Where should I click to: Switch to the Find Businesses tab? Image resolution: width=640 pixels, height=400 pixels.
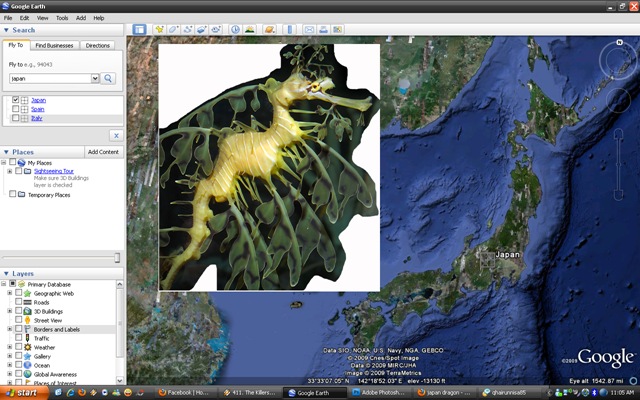point(54,45)
